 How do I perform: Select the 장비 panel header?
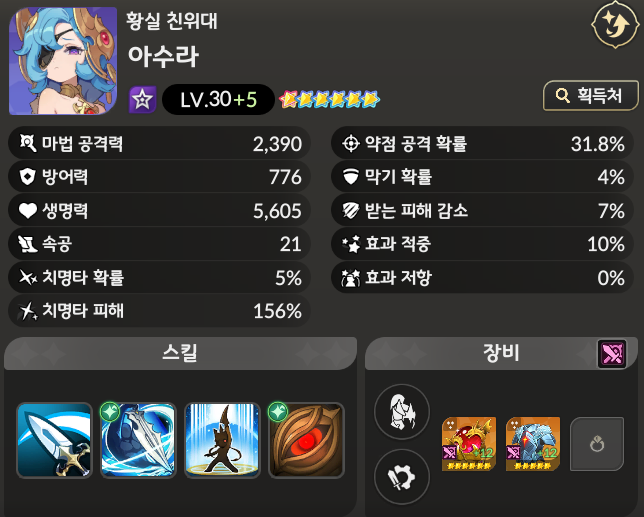501,353
